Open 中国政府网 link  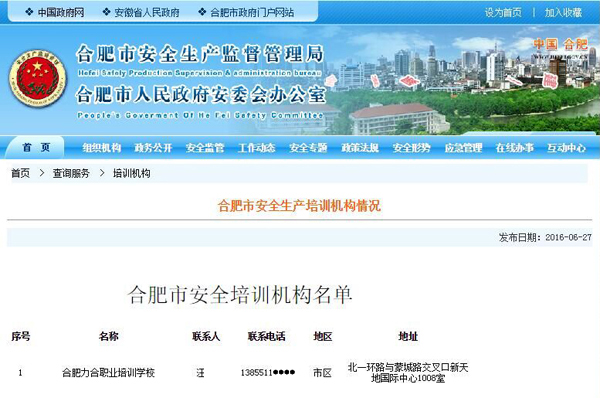(x=60, y=13)
